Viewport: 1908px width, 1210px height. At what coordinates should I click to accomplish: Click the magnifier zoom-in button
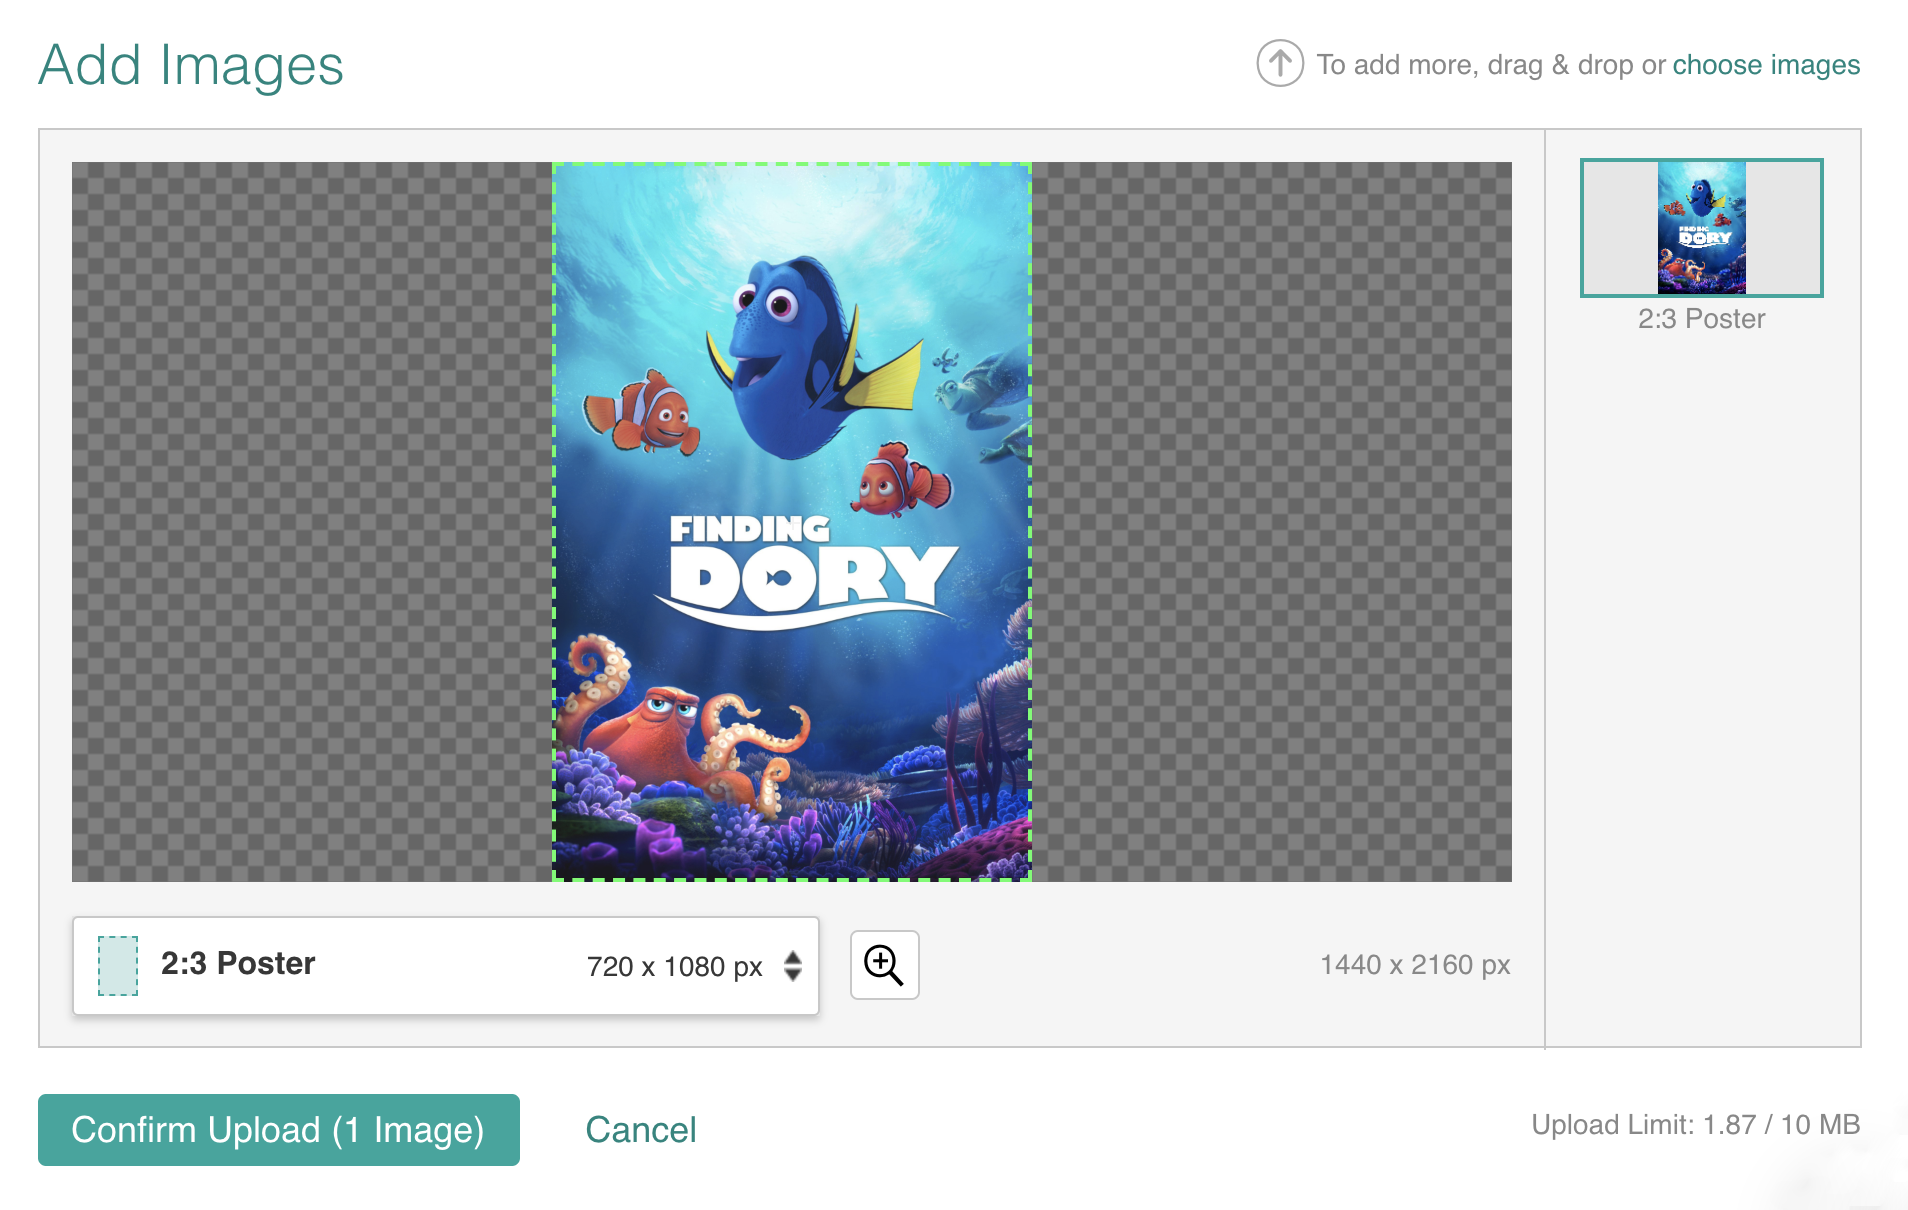tap(884, 965)
